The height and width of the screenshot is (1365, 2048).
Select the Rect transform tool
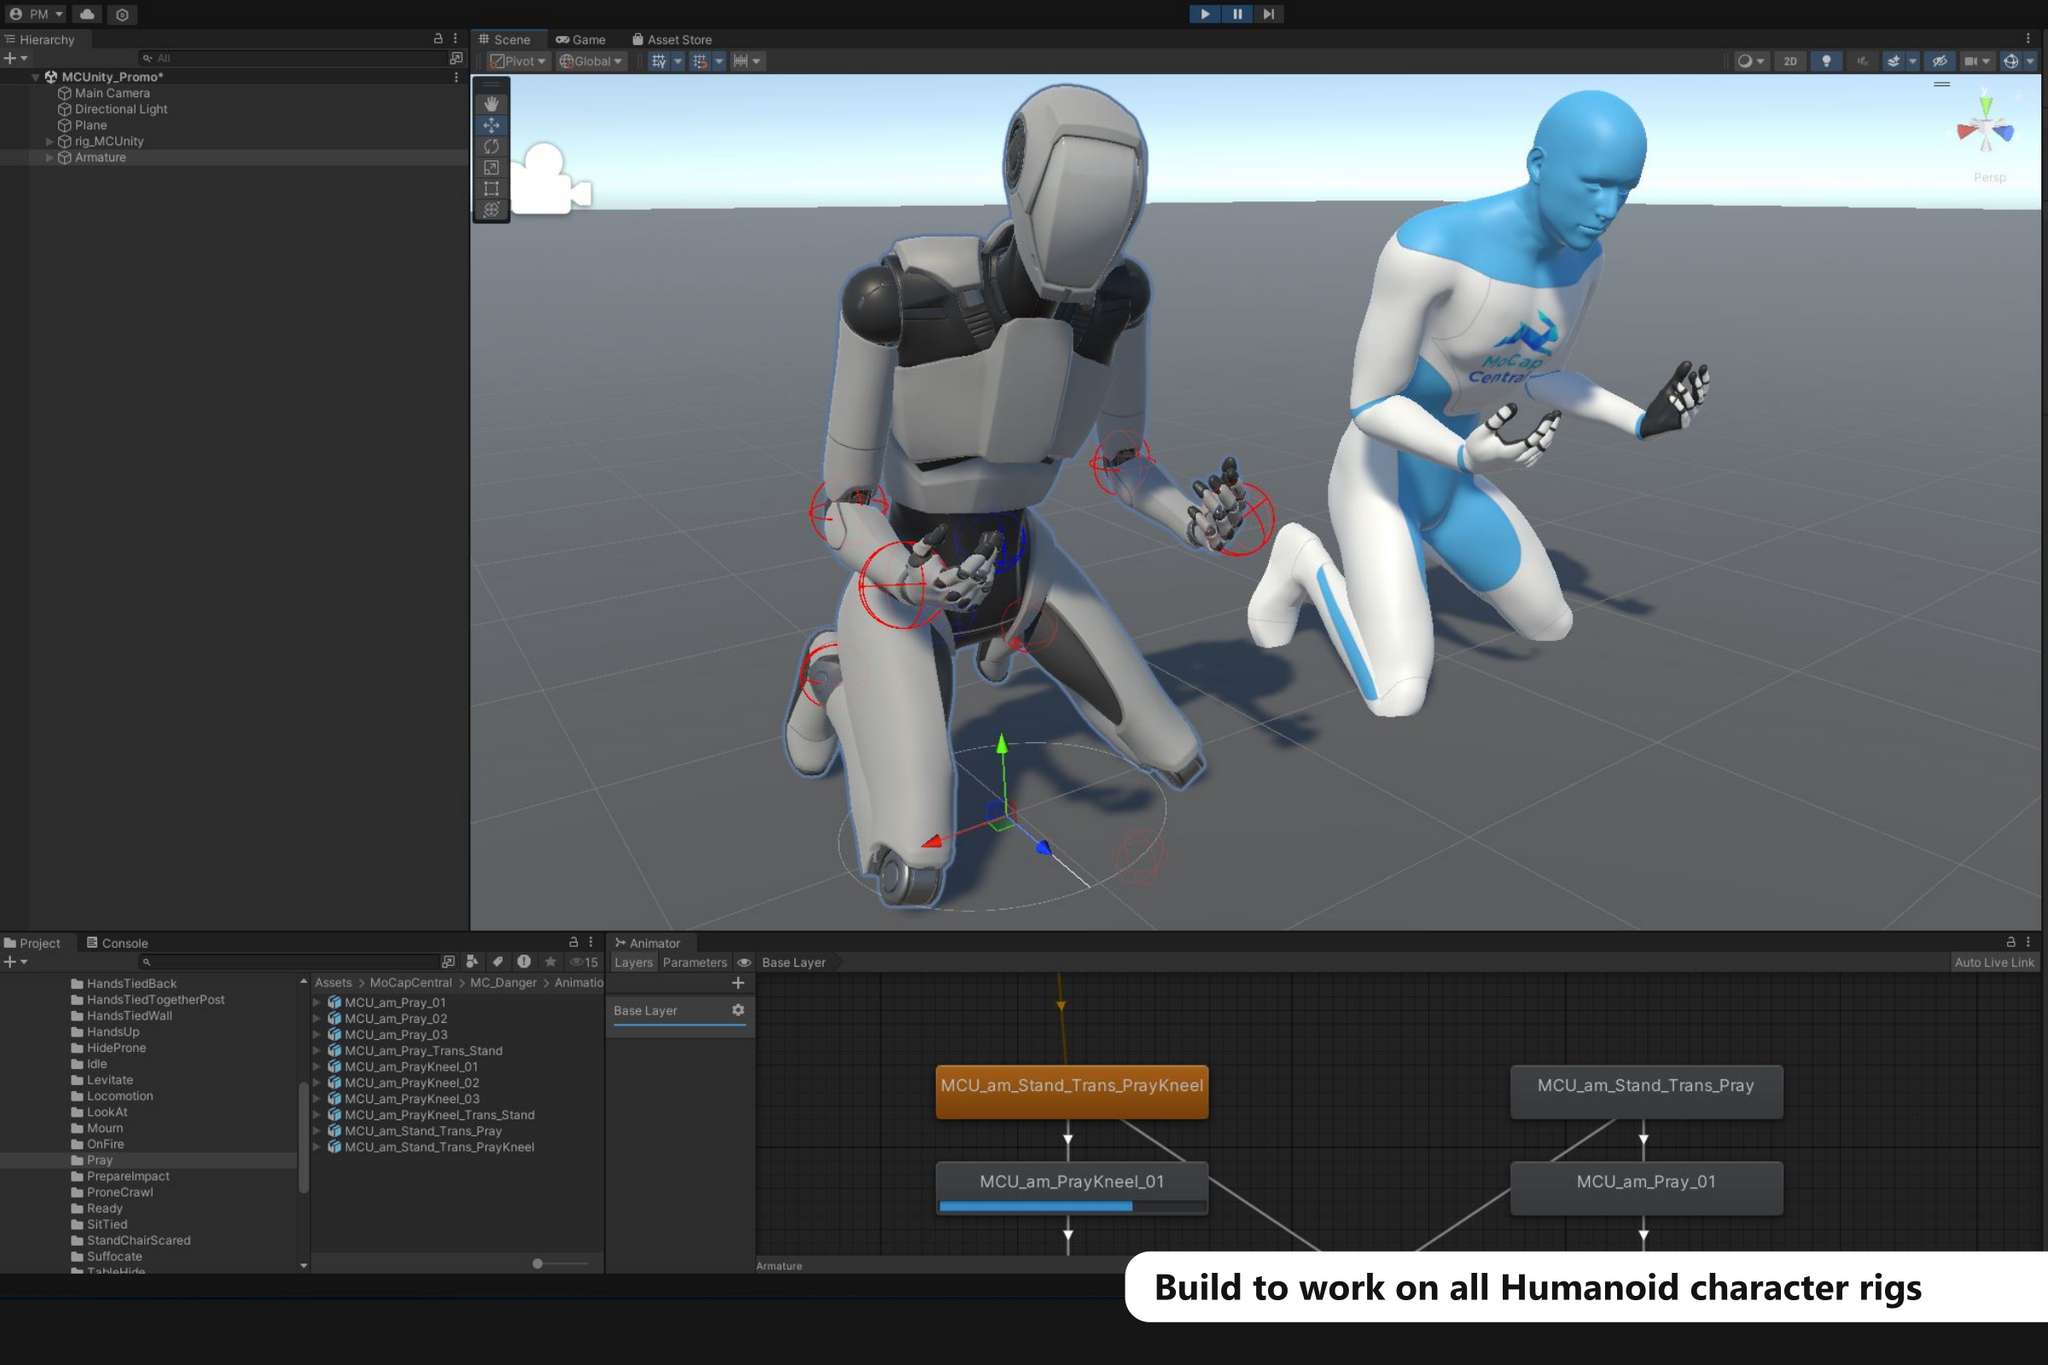pos(491,188)
